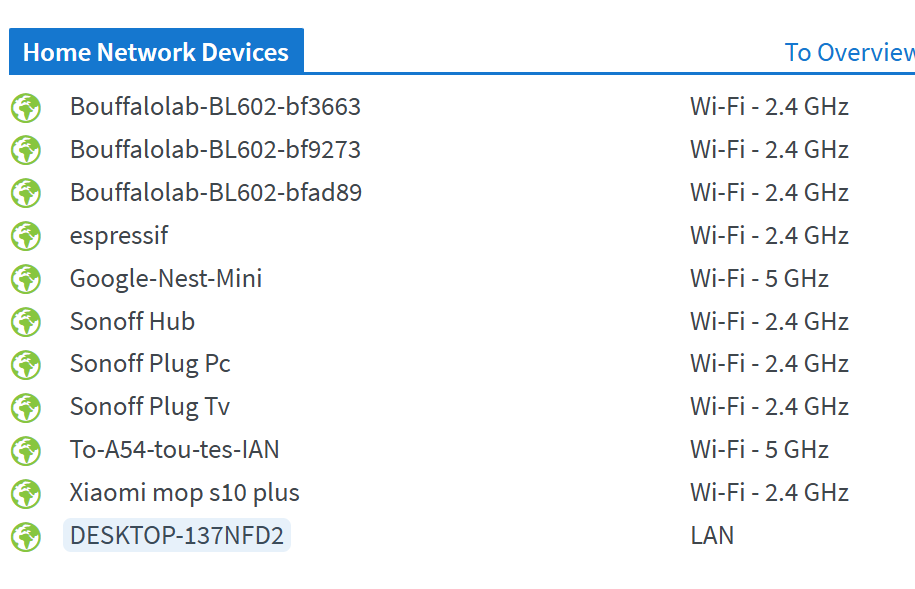Select the Sonoff Hub device name

tap(132, 322)
